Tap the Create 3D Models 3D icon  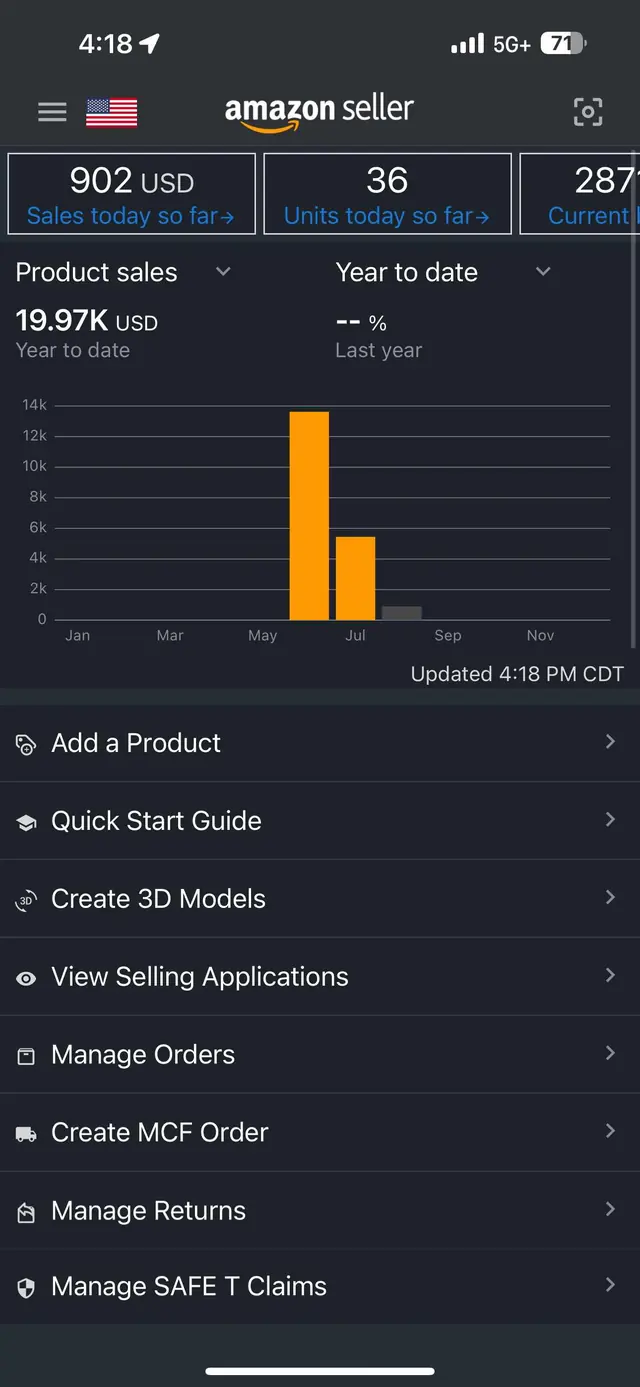pos(26,900)
